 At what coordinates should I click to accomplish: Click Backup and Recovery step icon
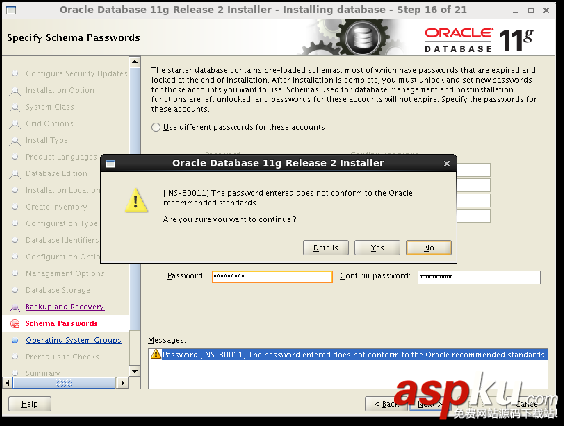coord(15,307)
